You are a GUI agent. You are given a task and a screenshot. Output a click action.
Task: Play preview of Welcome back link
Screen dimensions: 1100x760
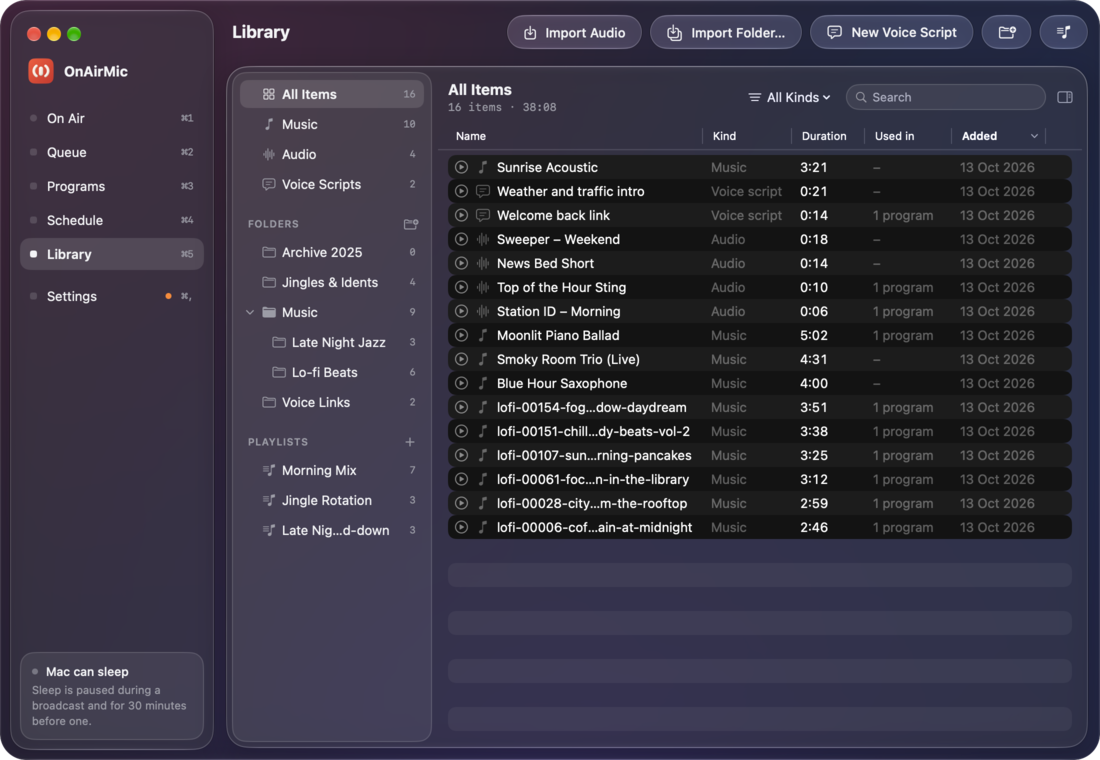[461, 215]
